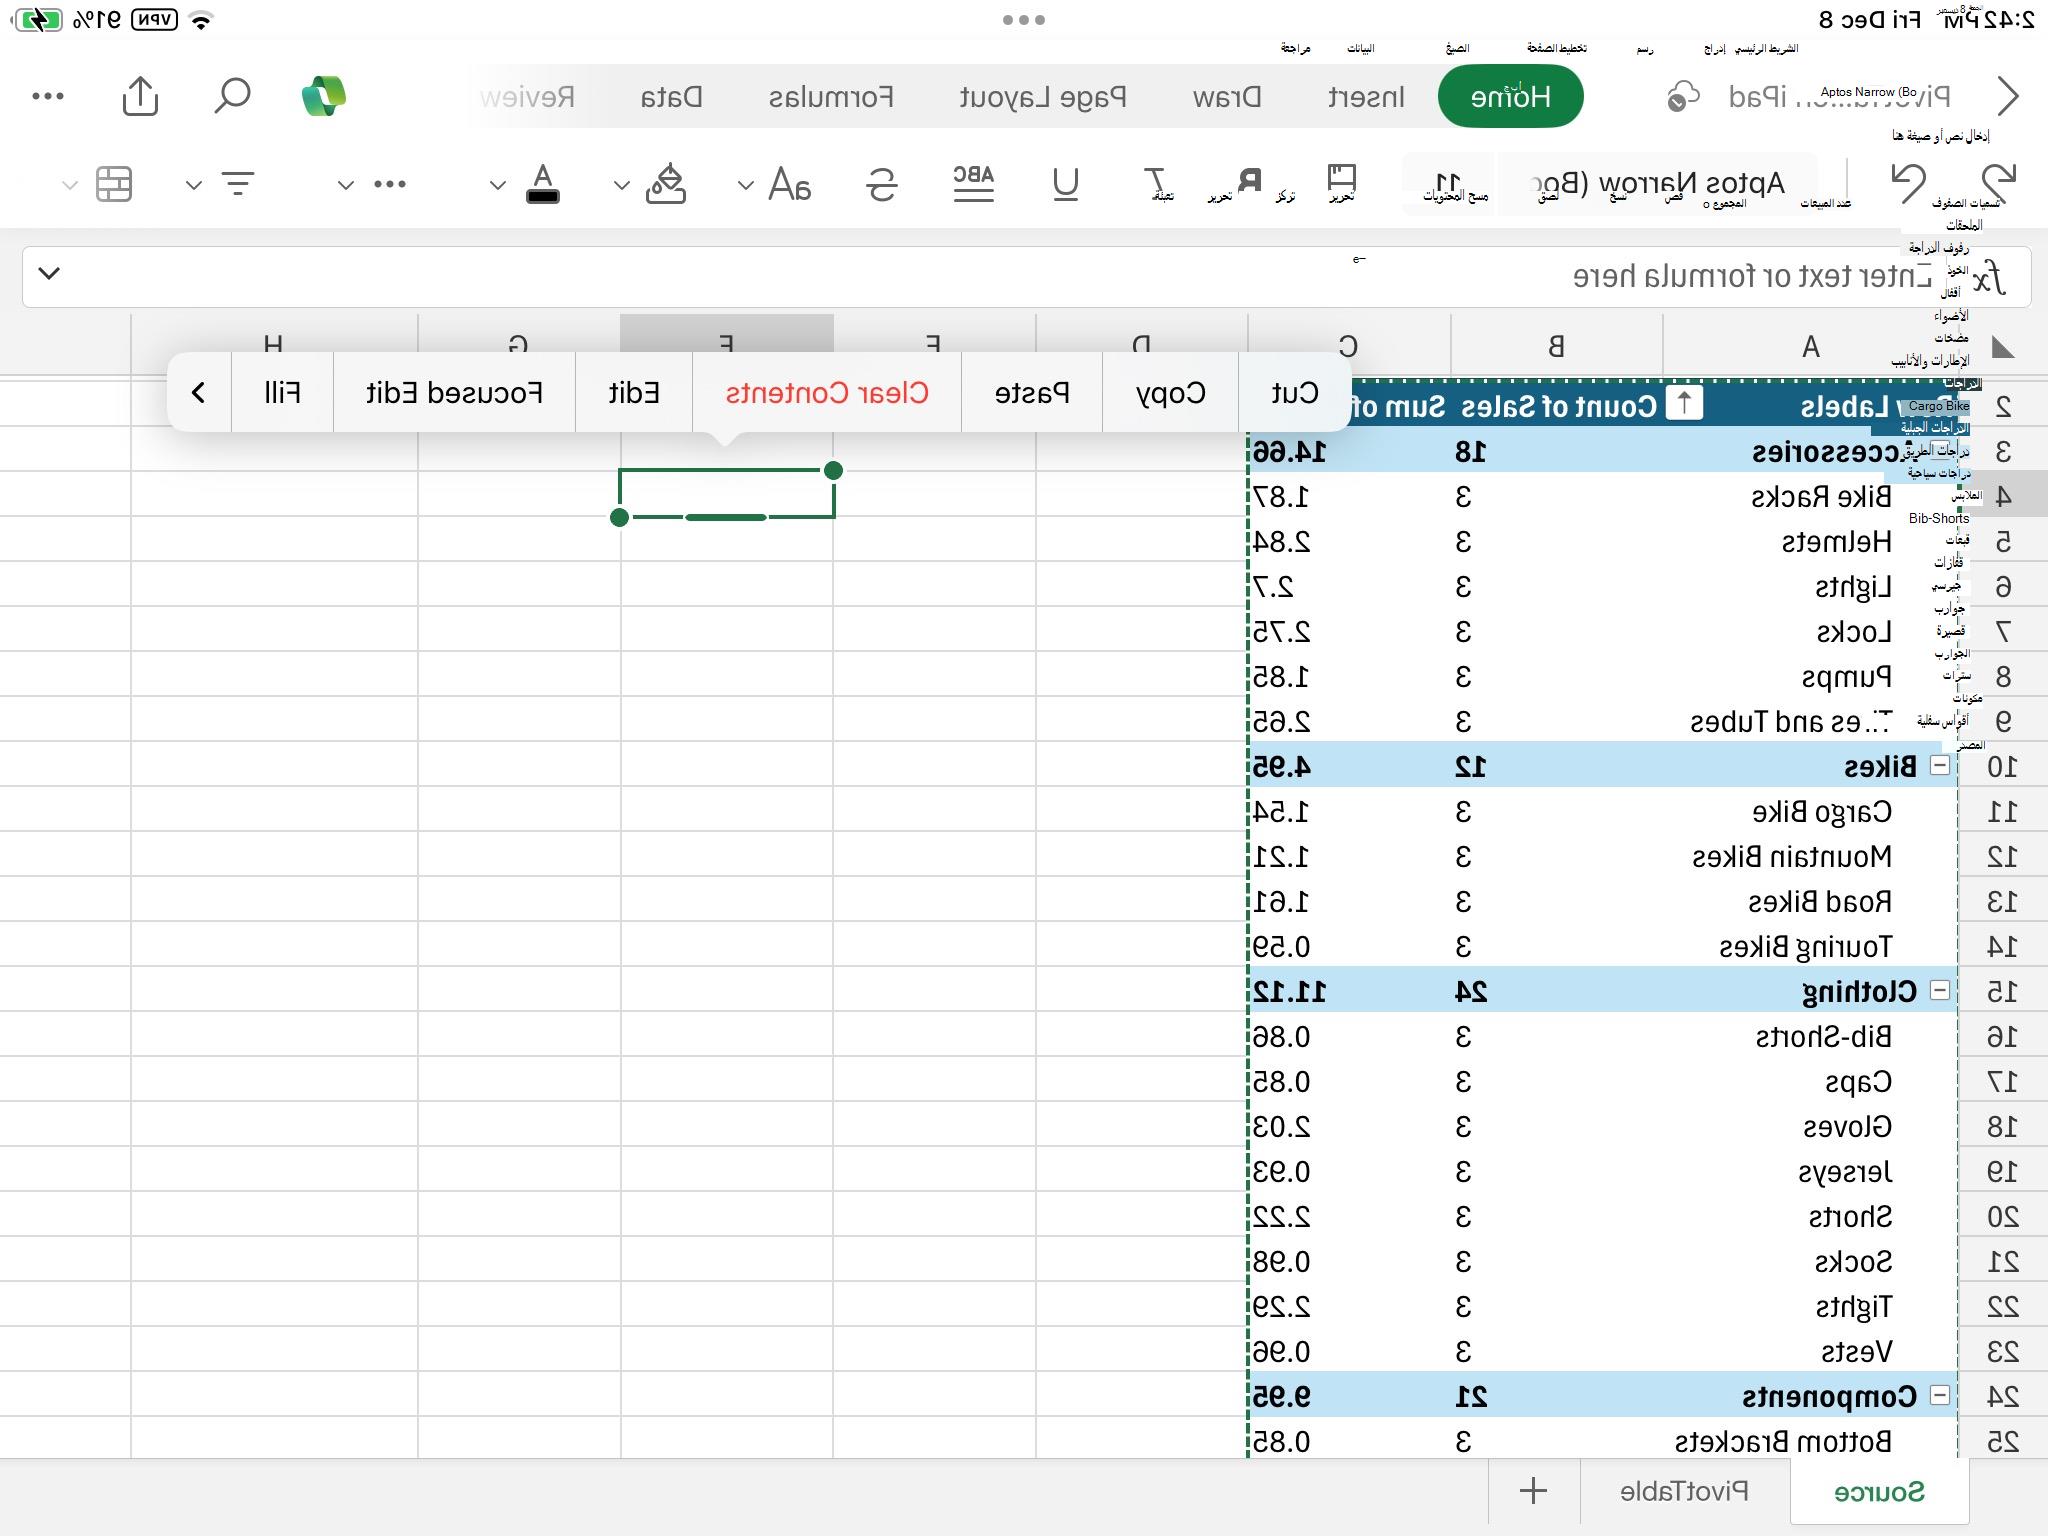Tap the formula bar text input
This screenshot has height=1536, width=2048.
coord(1000,276)
